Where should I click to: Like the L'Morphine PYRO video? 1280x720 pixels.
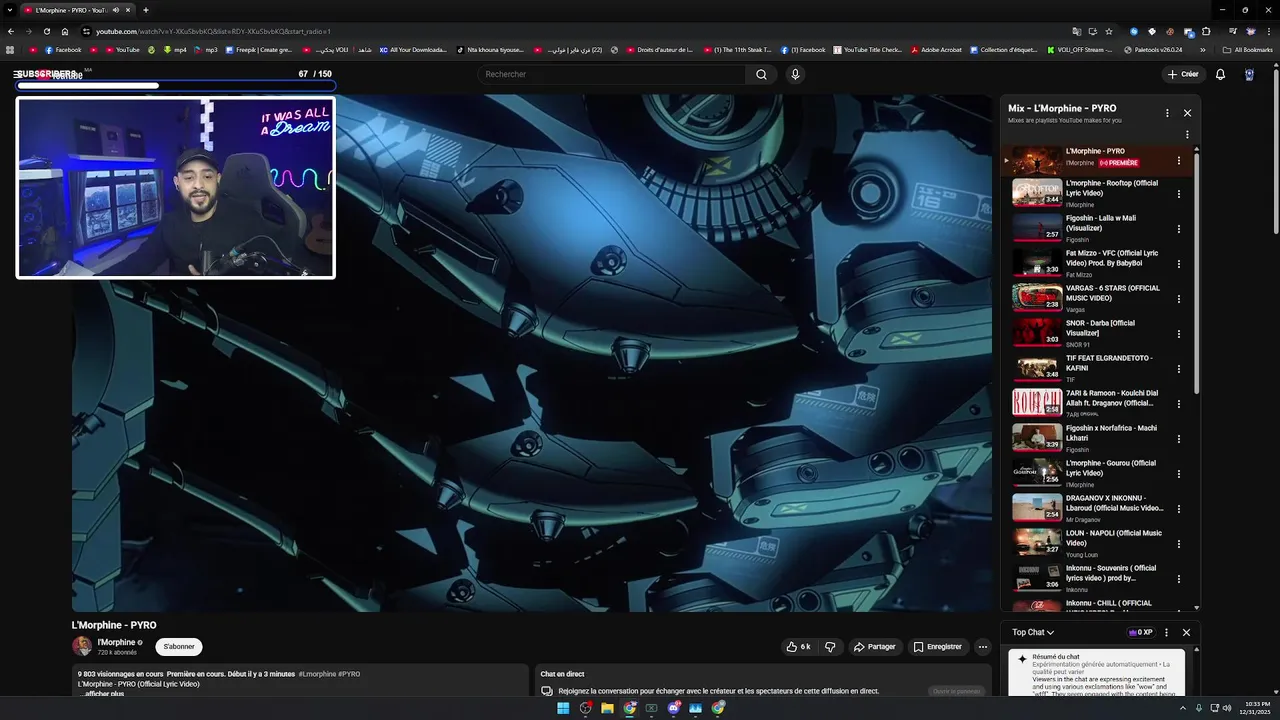[x=799, y=647]
